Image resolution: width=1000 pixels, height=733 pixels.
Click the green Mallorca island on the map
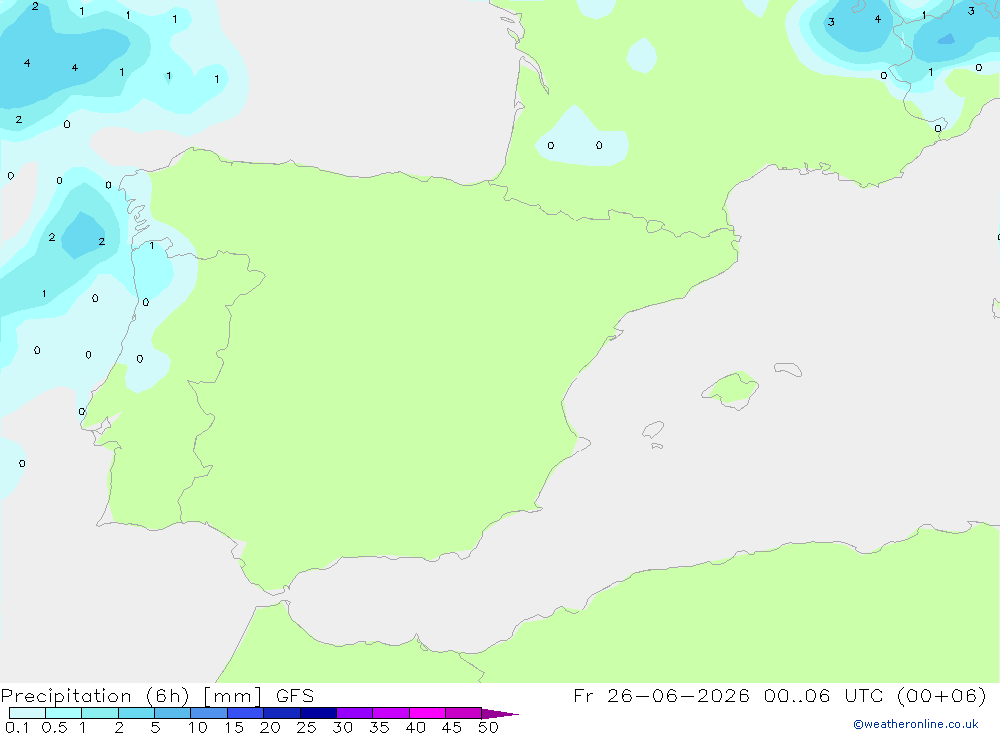coord(731,389)
